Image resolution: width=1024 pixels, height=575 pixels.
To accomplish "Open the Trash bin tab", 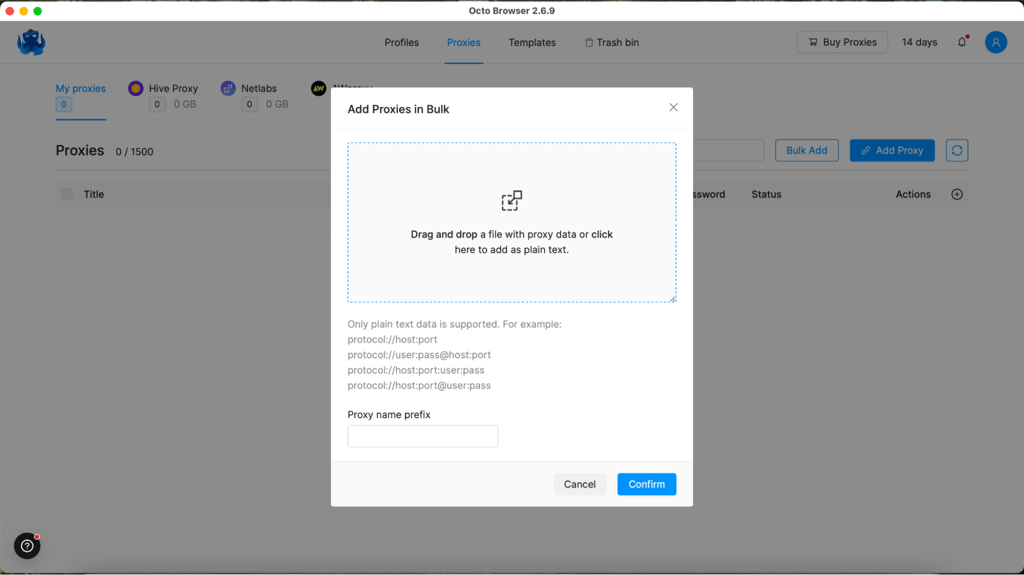I will [612, 42].
